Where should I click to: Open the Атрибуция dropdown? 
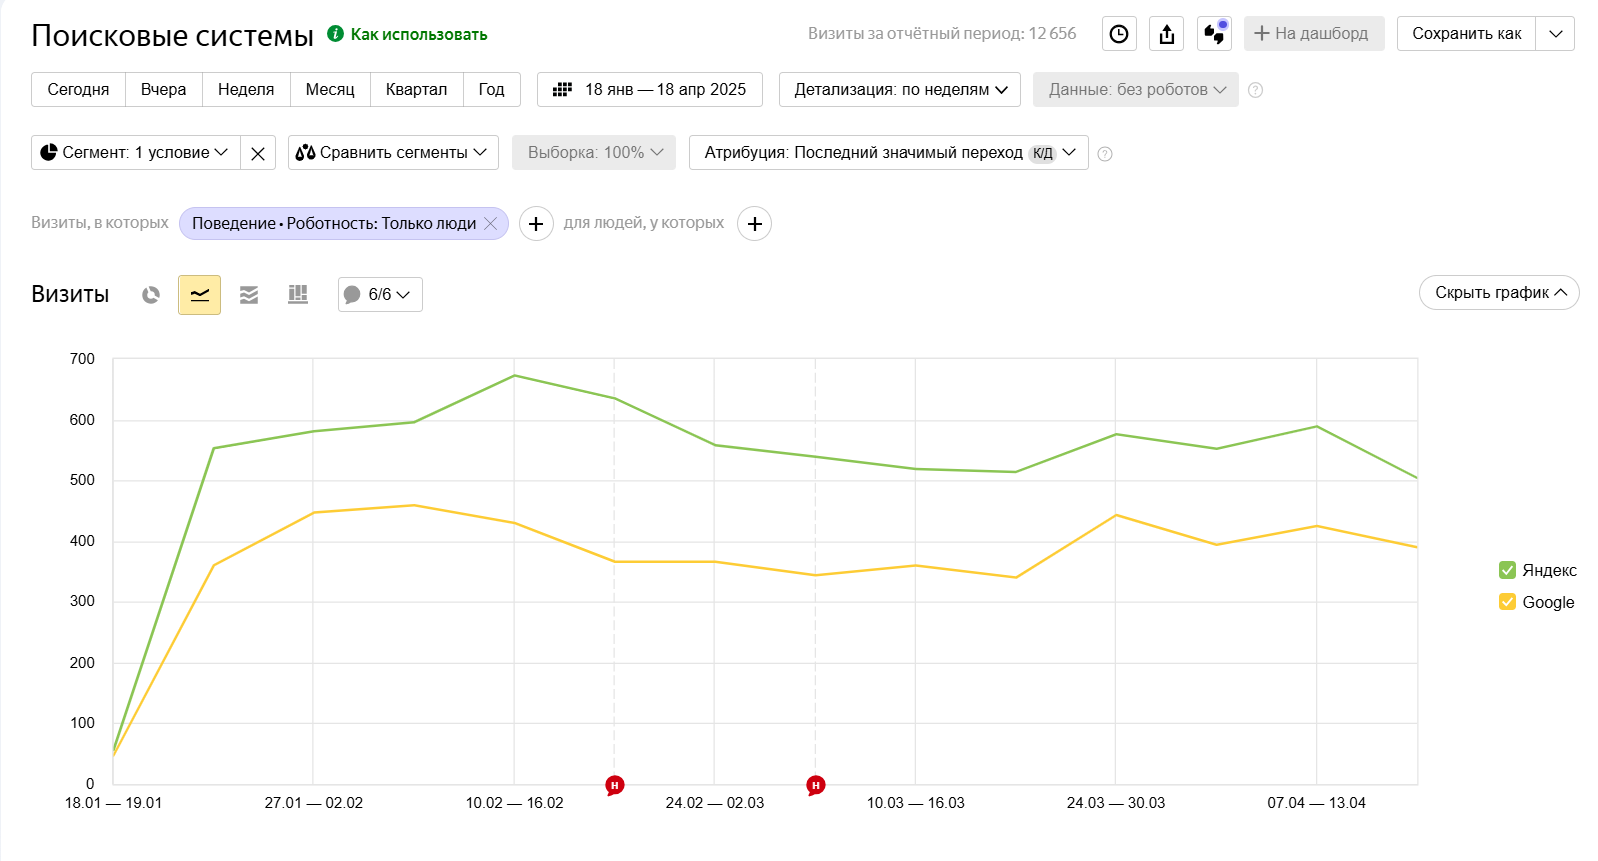click(888, 153)
